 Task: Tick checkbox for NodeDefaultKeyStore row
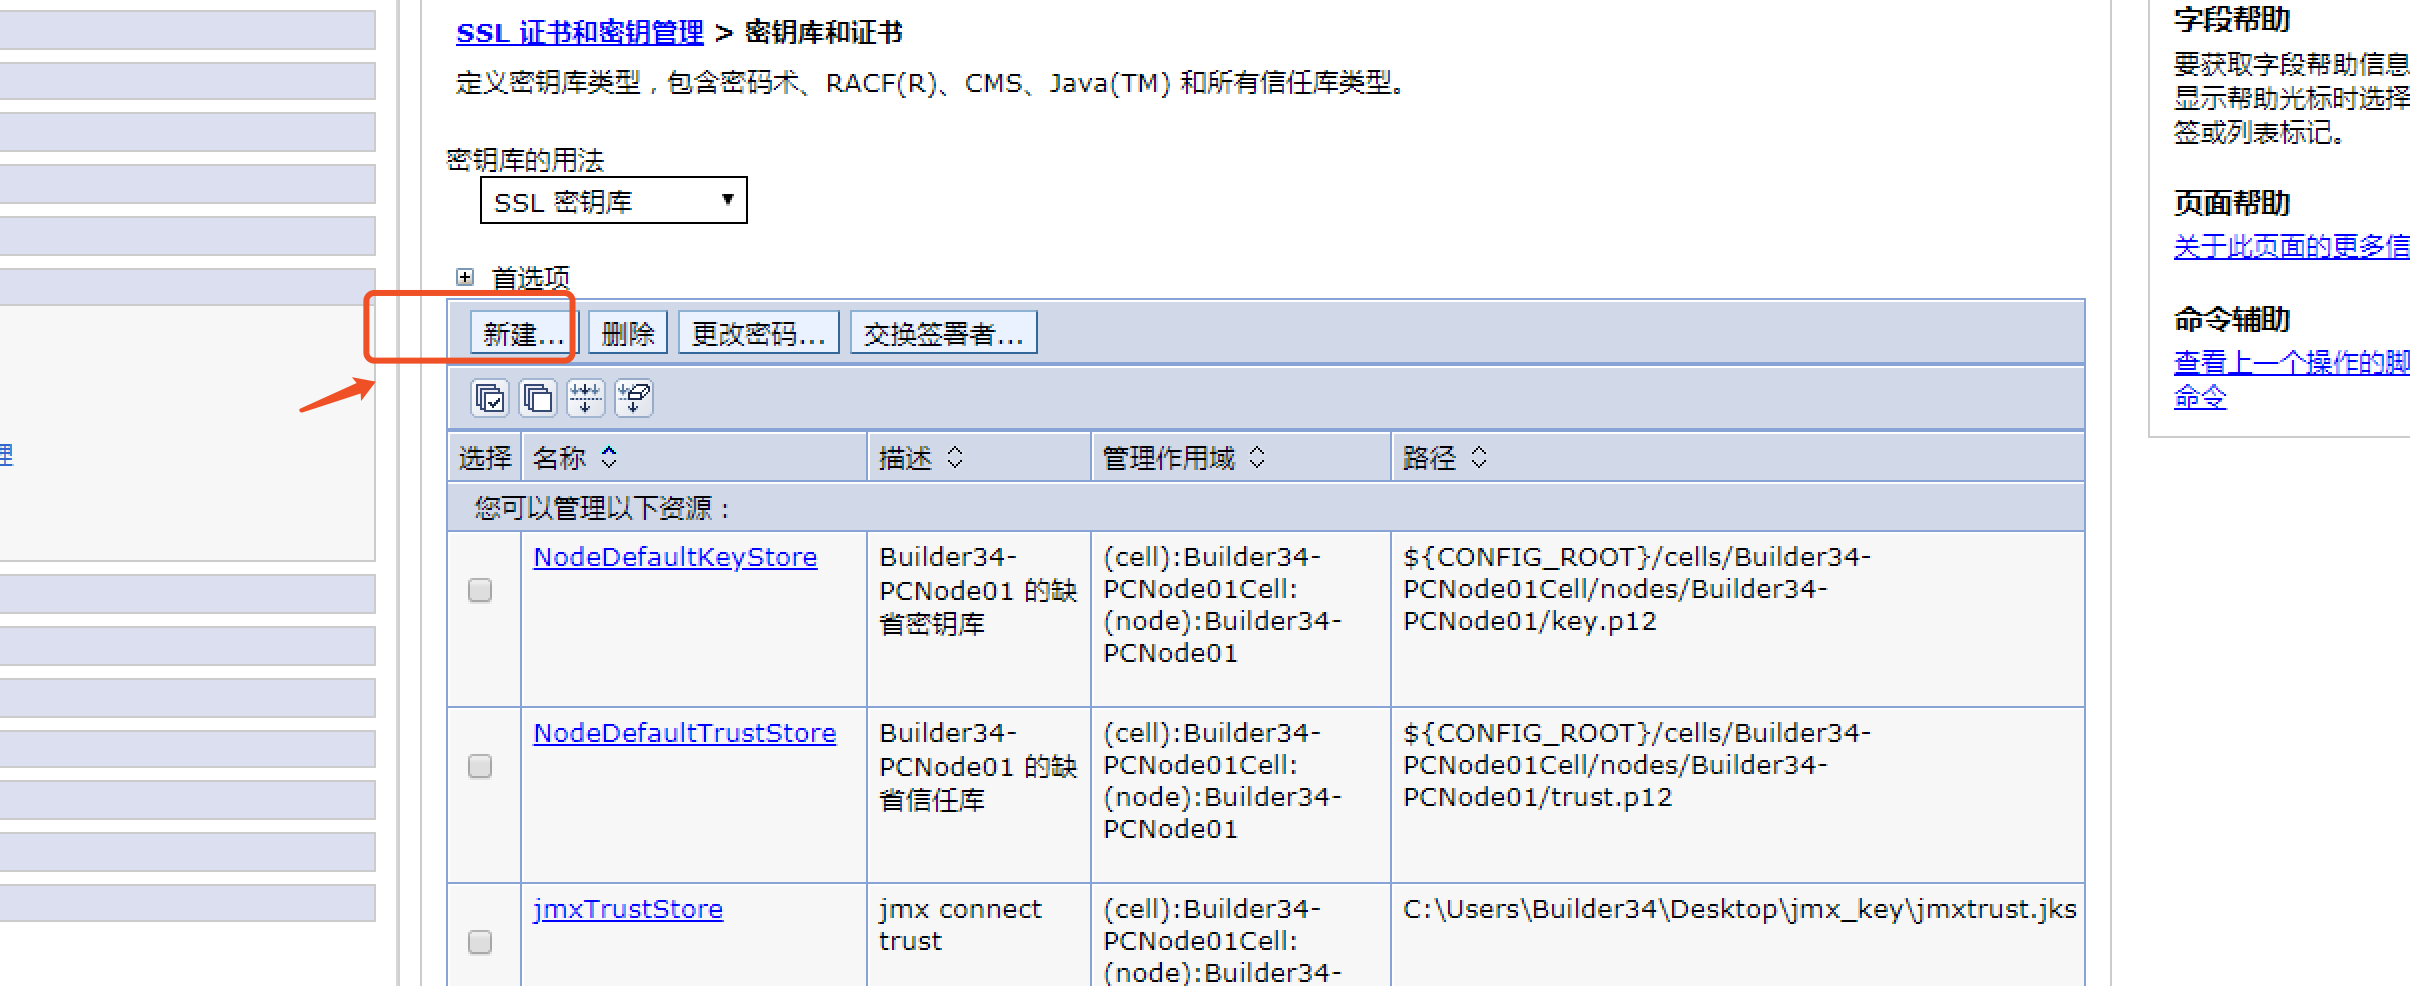coord(480,590)
